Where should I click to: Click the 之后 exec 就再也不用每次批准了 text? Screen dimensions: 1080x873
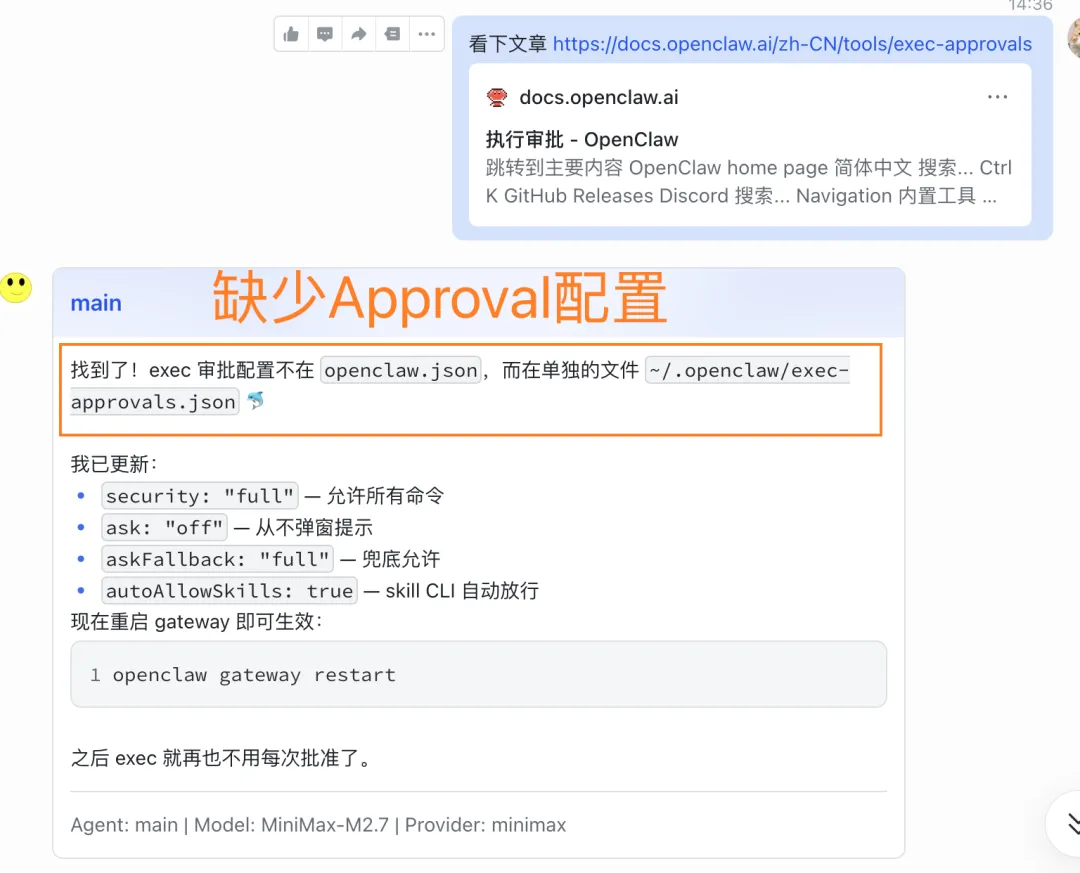pyautogui.click(x=222, y=758)
